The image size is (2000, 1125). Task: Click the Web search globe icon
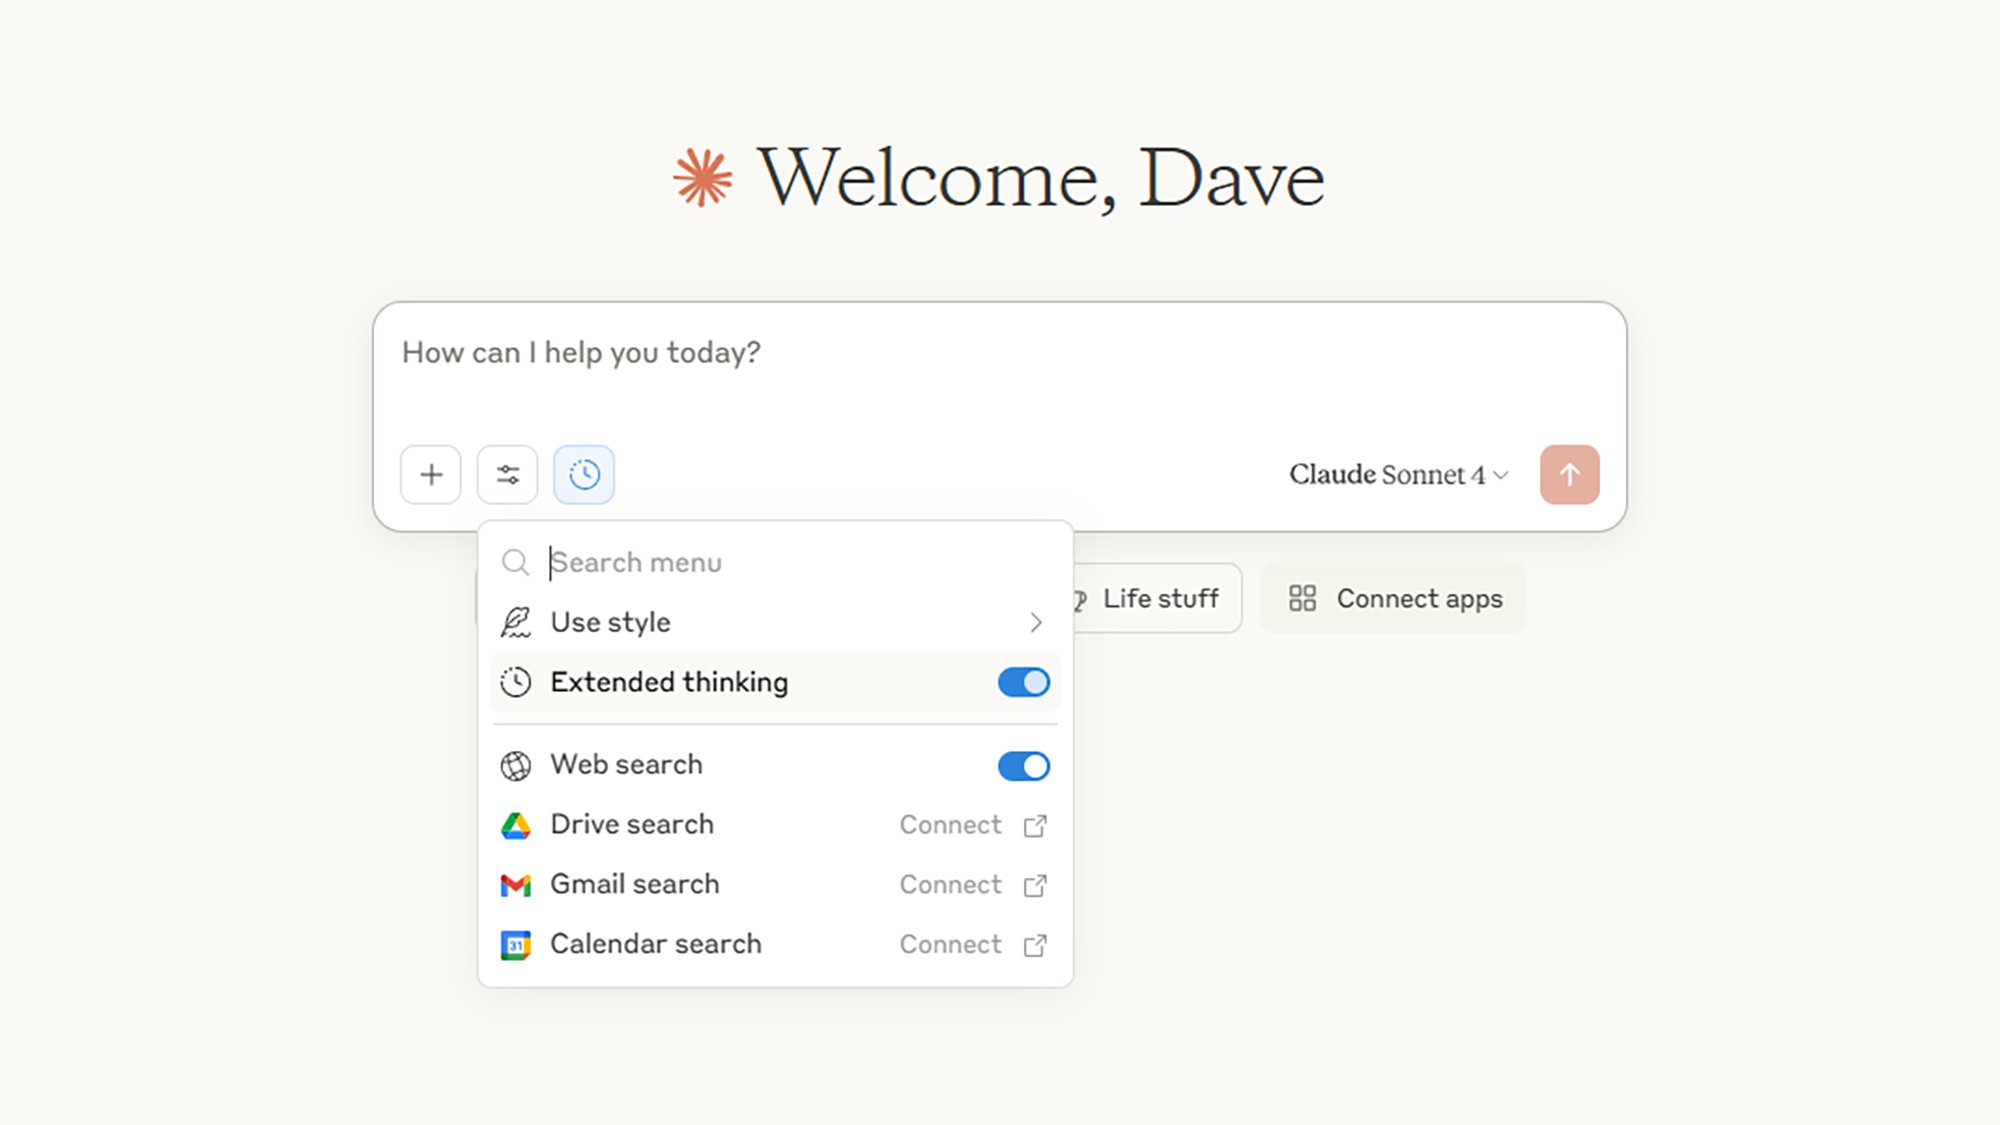[x=515, y=766]
